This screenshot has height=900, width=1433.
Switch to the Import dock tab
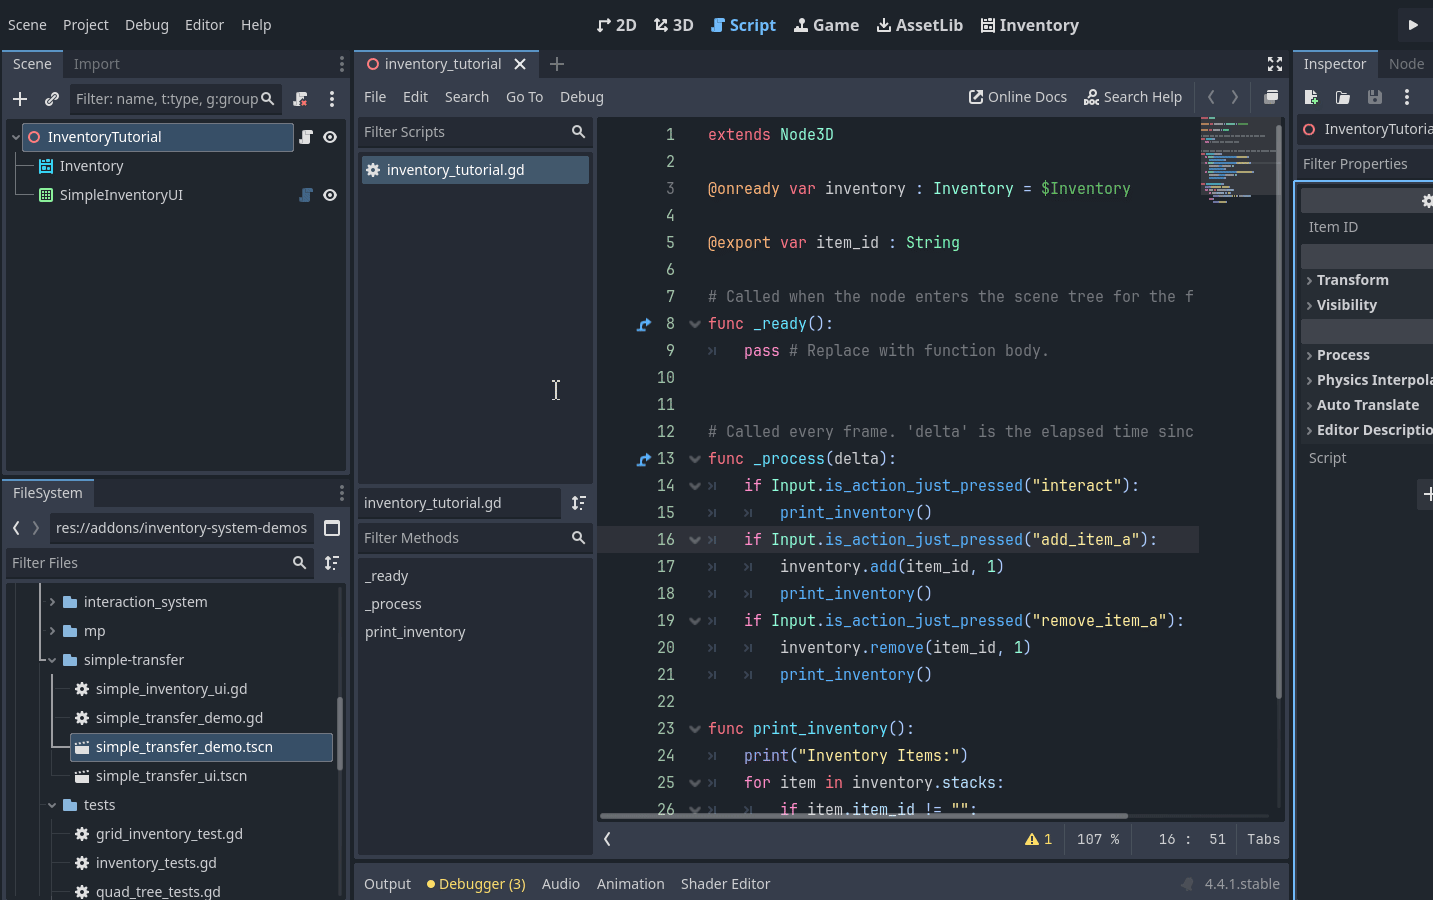(x=96, y=64)
